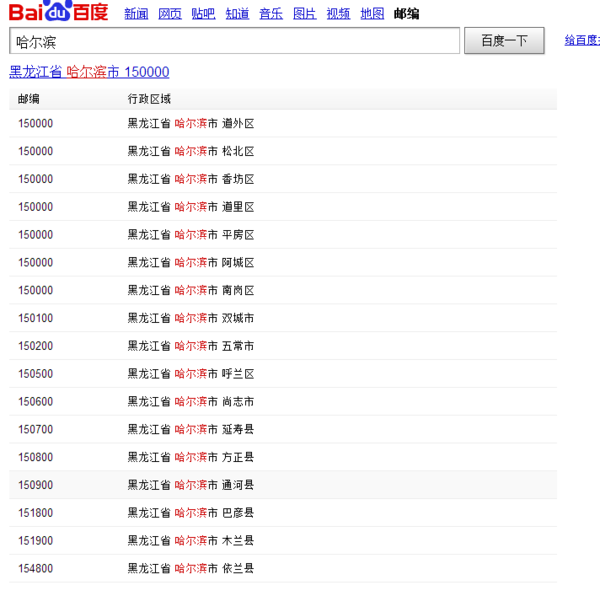The width and height of the screenshot is (600, 596).
Task: Click postal code 150800
Action: click(36, 457)
